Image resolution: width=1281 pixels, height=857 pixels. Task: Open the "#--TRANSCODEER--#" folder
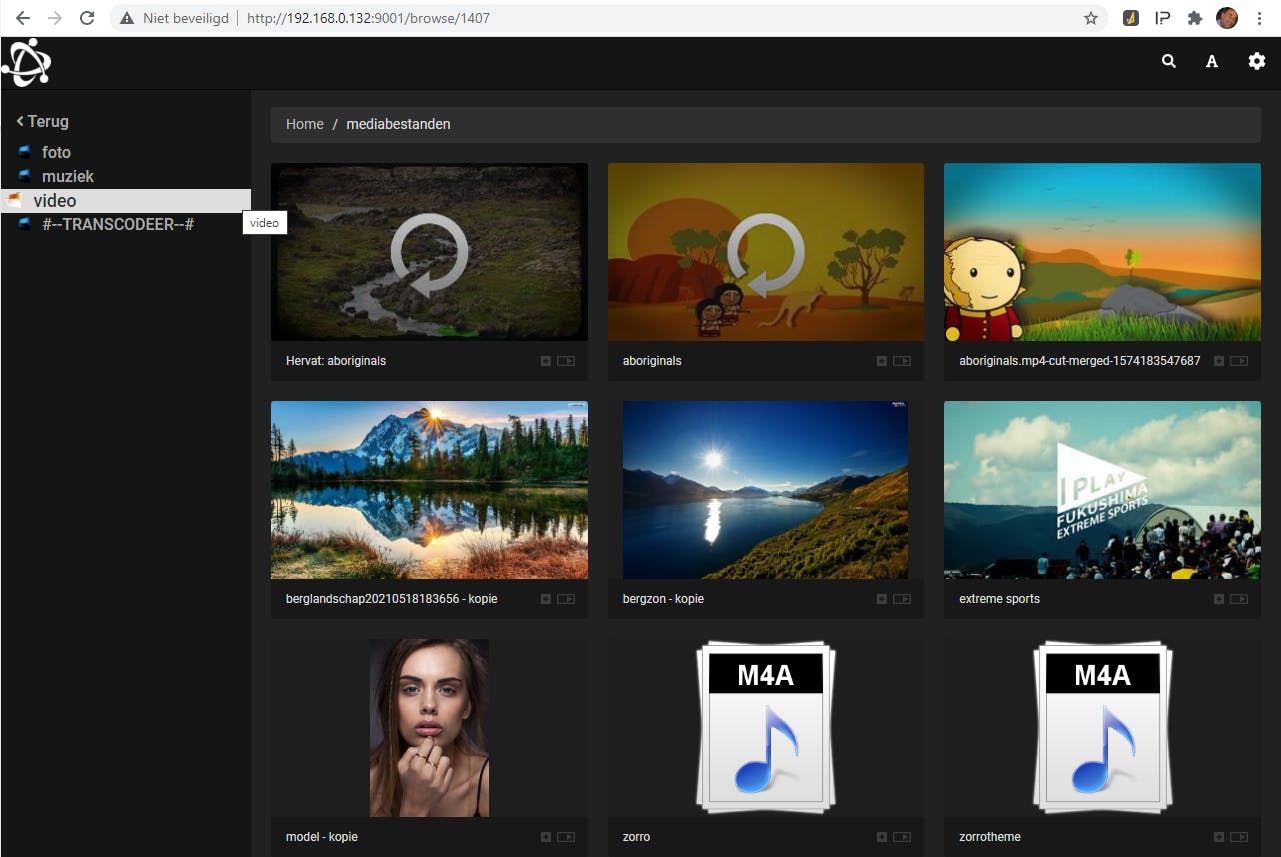(x=118, y=224)
